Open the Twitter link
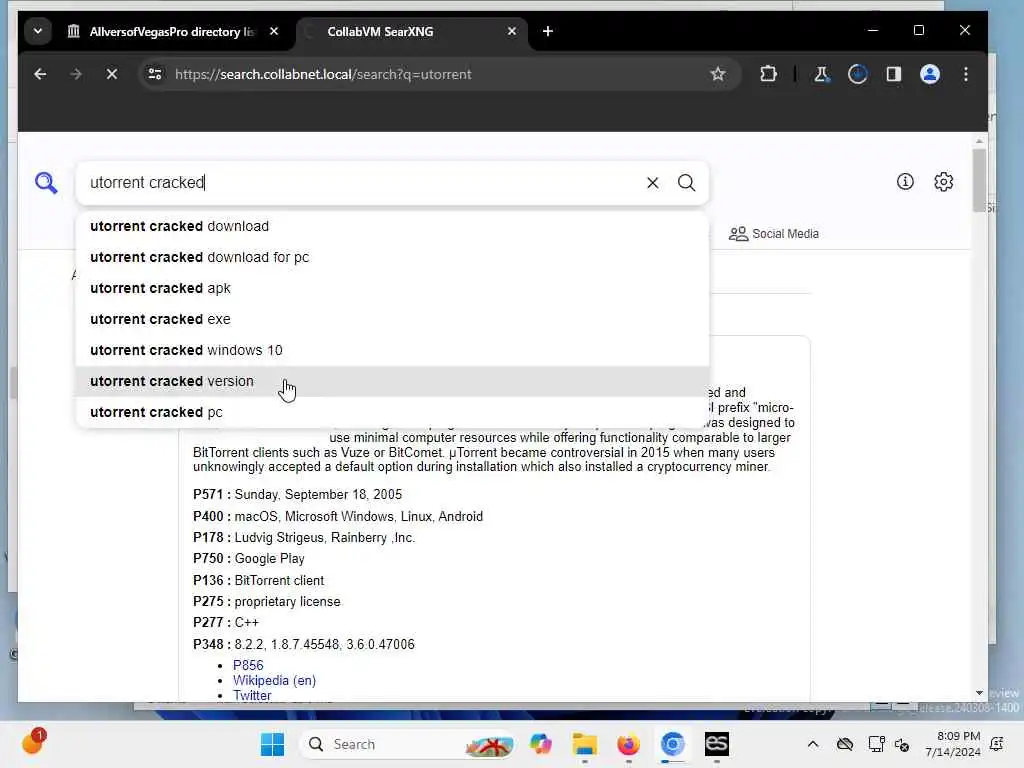Viewport: 1024px width, 768px height. pyautogui.click(x=252, y=696)
